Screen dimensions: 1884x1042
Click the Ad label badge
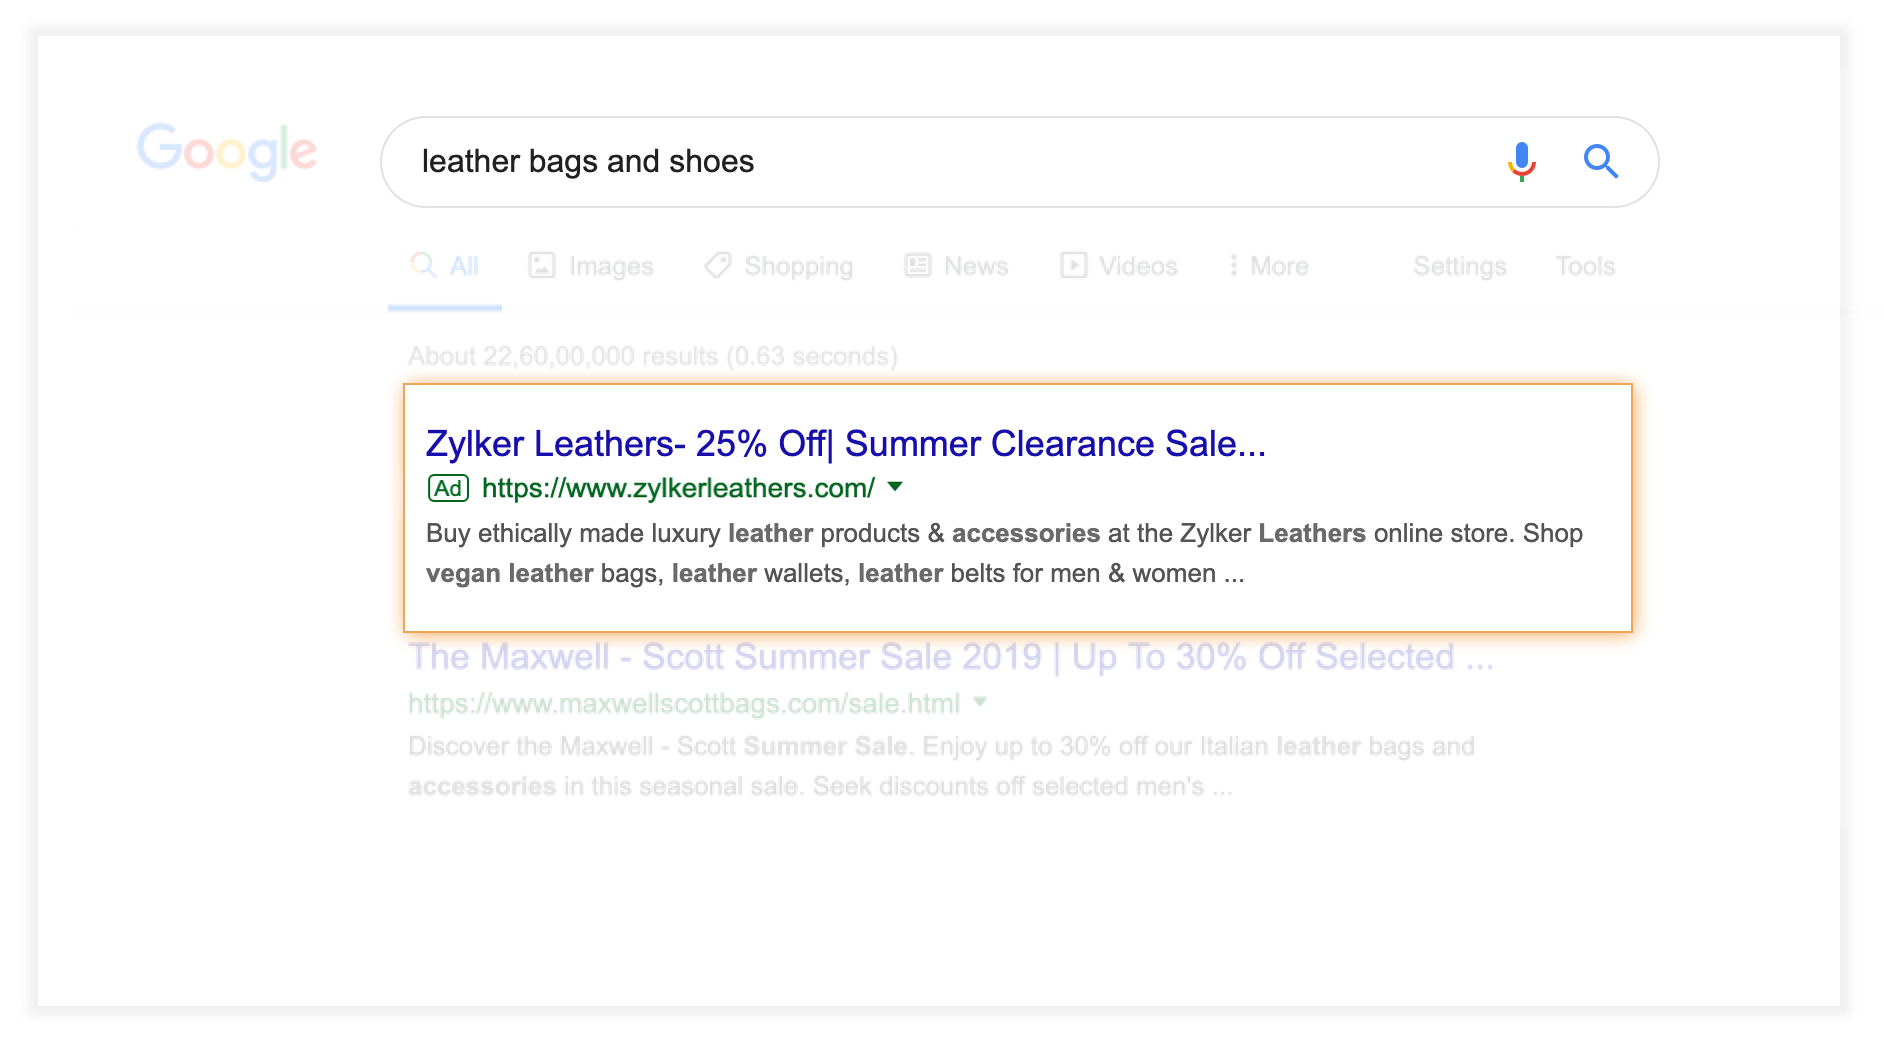448,488
